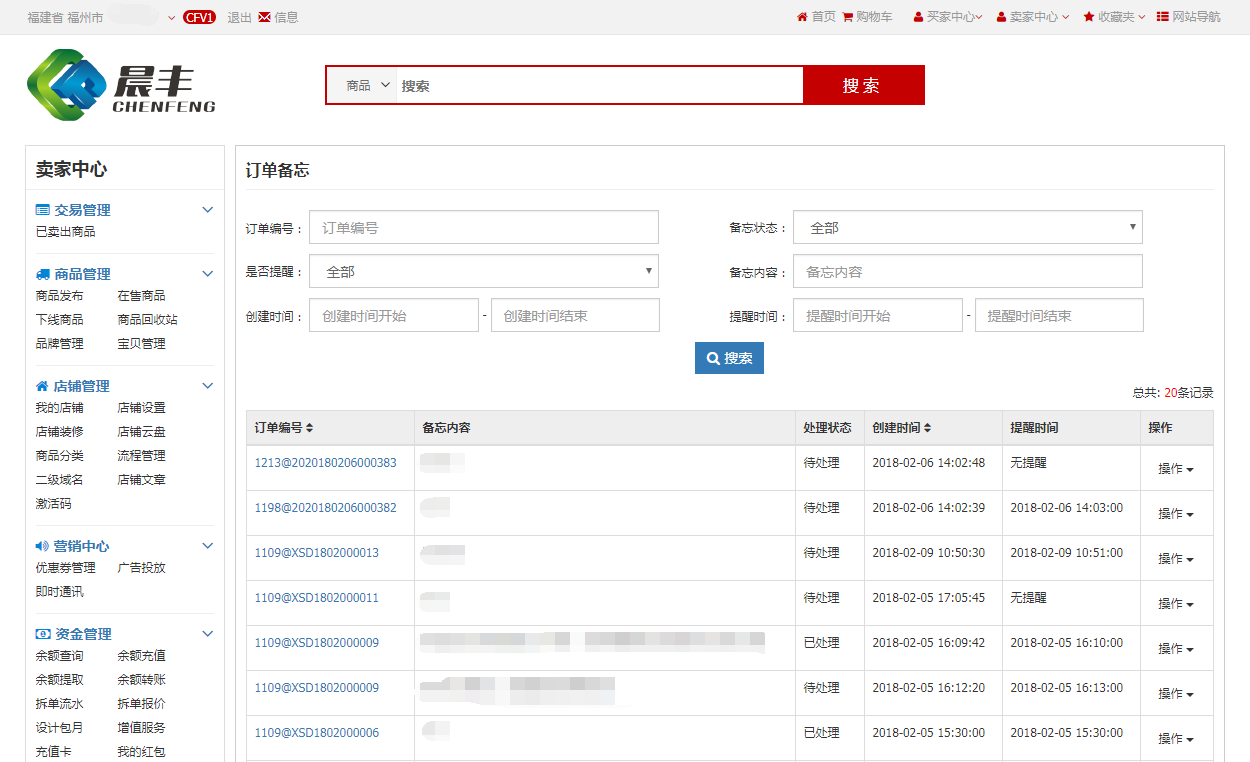This screenshot has width=1250, height=762.
Task: Open order link 1213@2020180206000383
Action: click(325, 463)
